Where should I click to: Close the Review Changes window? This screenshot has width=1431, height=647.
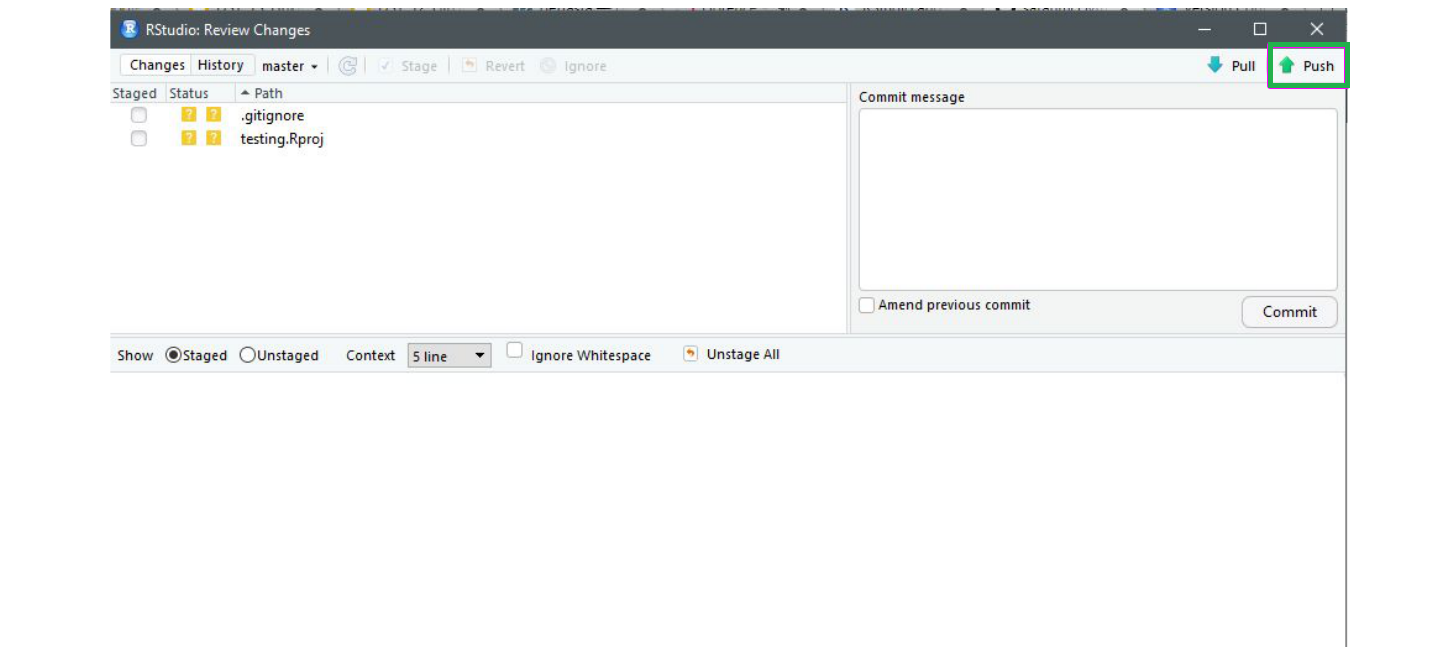point(1317,30)
